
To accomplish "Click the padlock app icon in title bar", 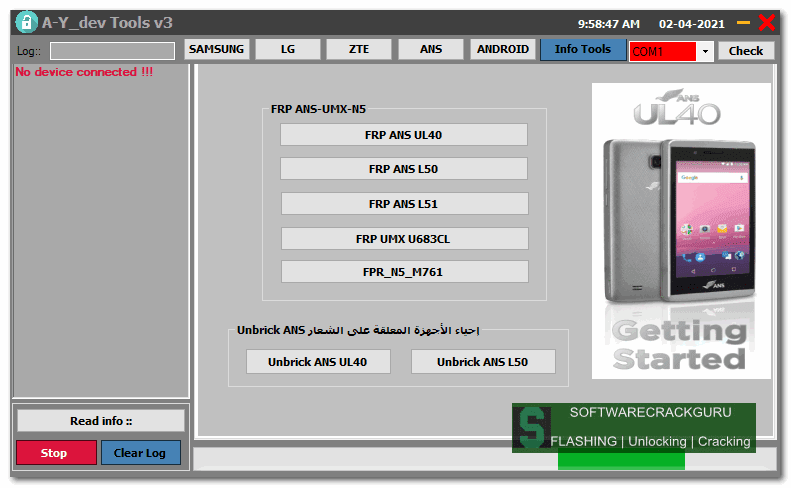I will [26, 22].
